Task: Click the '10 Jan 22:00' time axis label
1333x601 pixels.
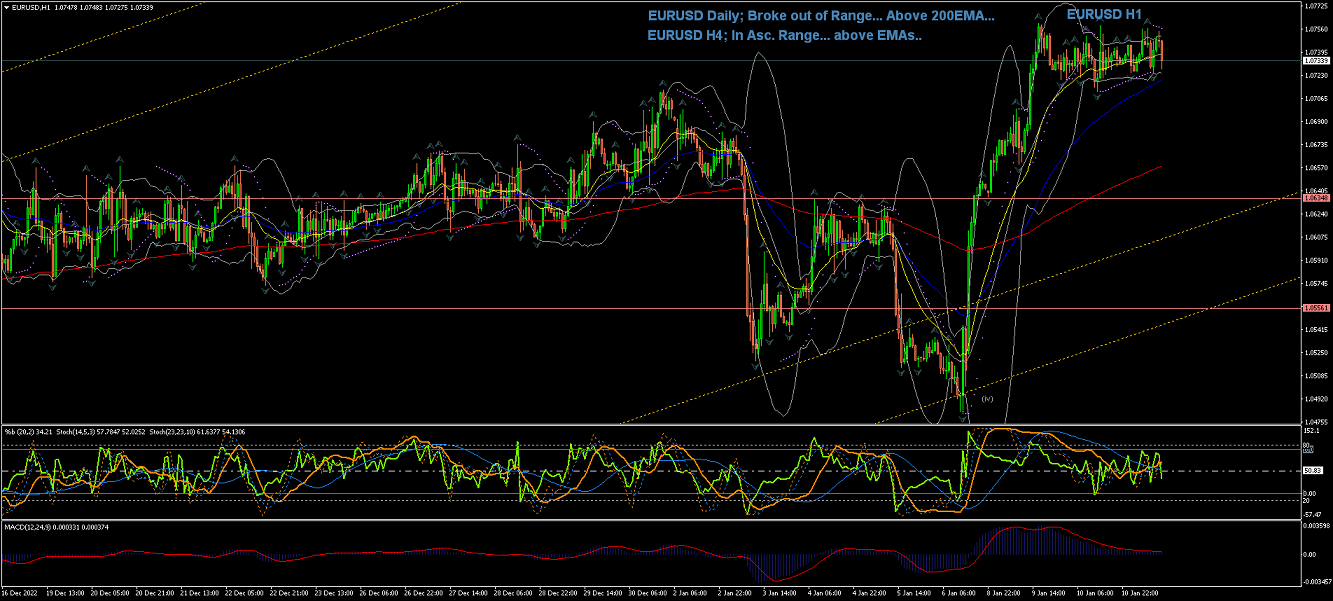Action: (x=1141, y=593)
